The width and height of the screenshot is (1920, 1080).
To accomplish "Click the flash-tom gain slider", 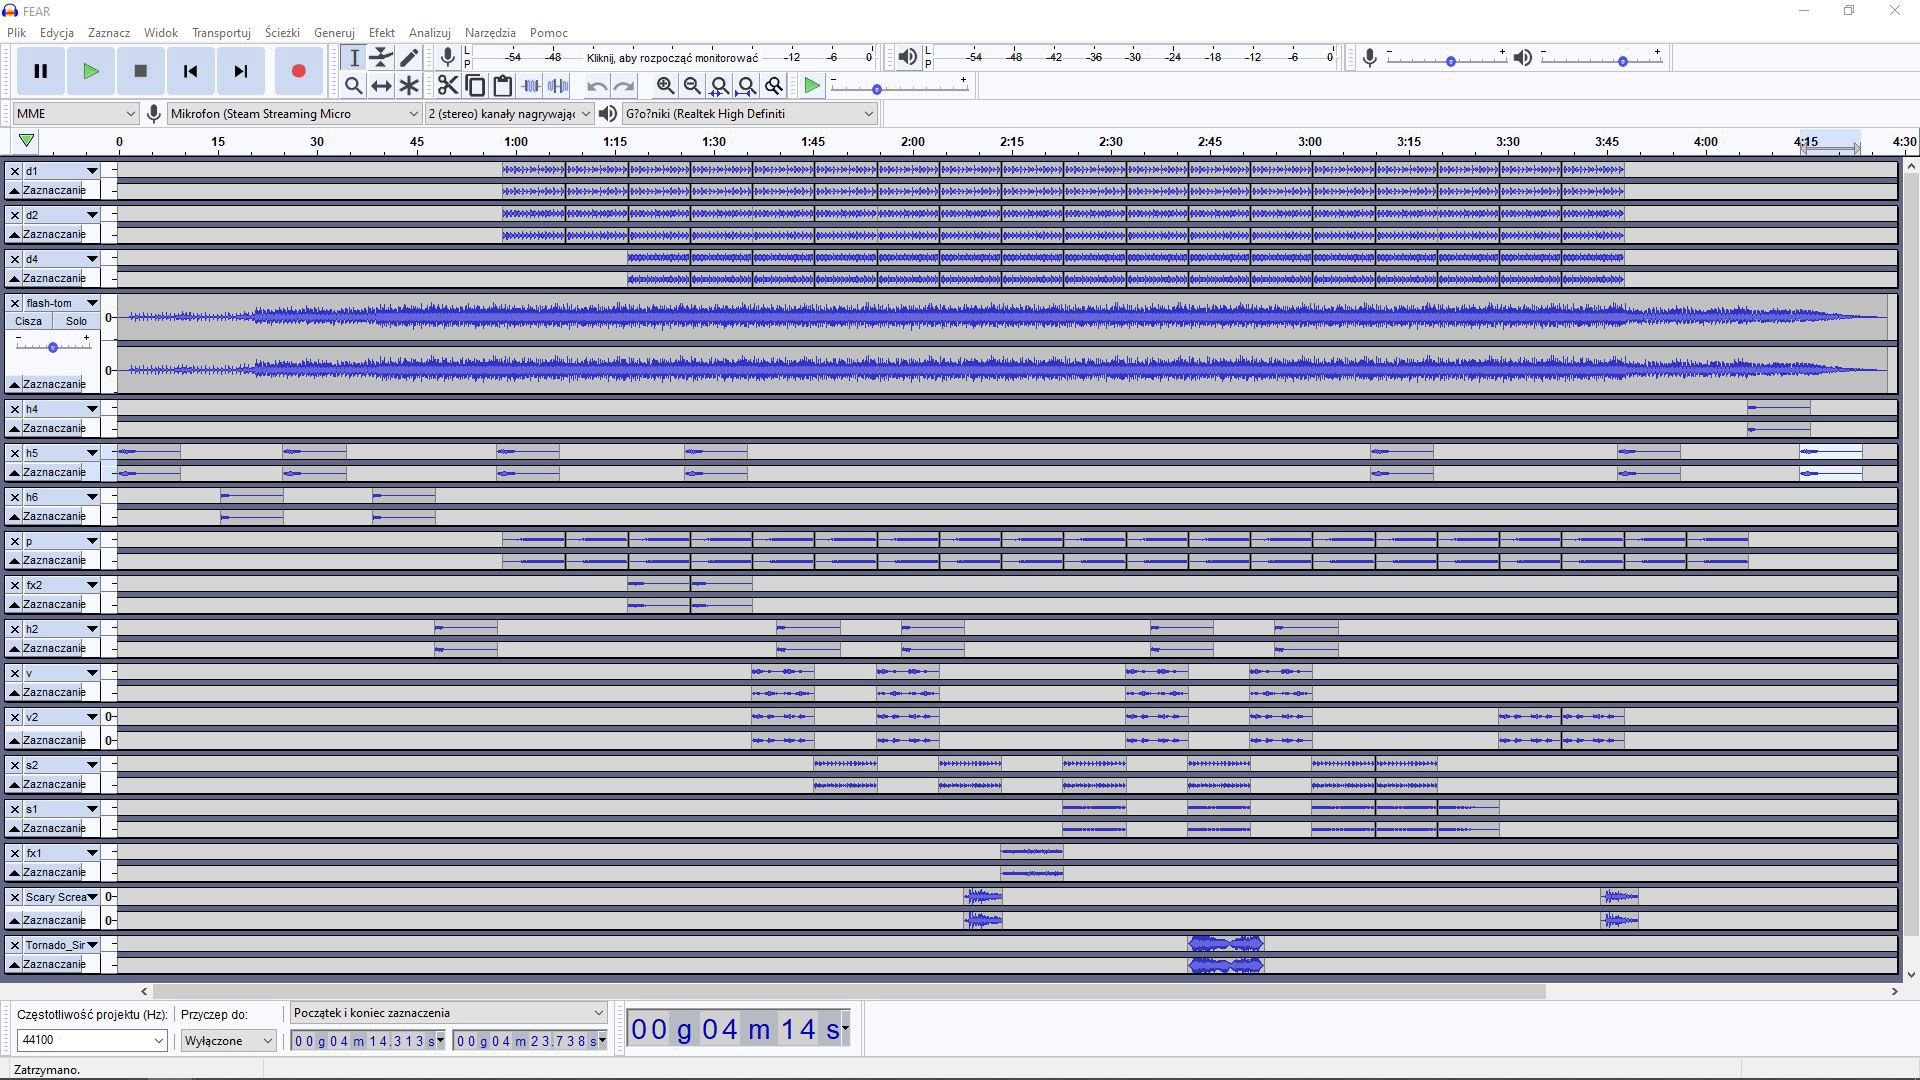I will (x=53, y=347).
